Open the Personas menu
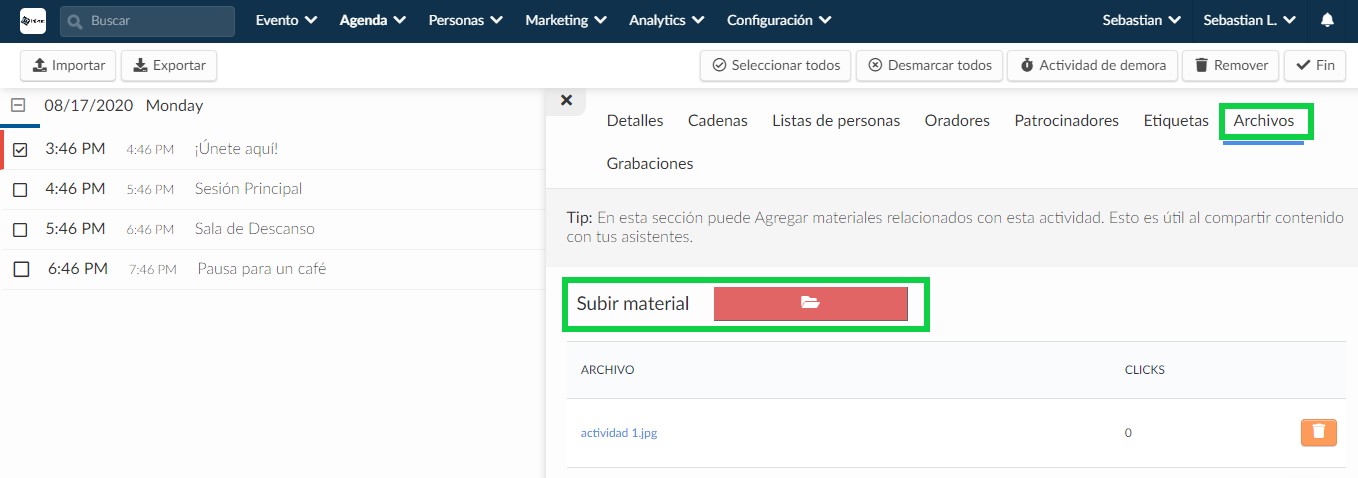The image size is (1358, 478). click(465, 20)
